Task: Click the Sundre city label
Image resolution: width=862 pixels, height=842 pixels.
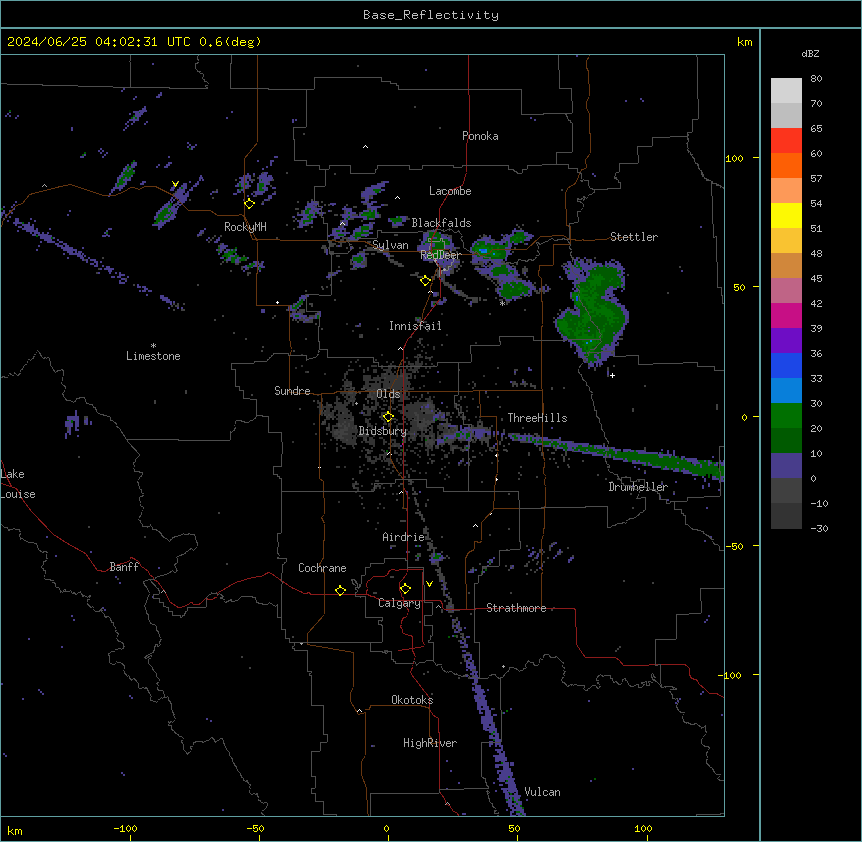Action: (x=292, y=391)
